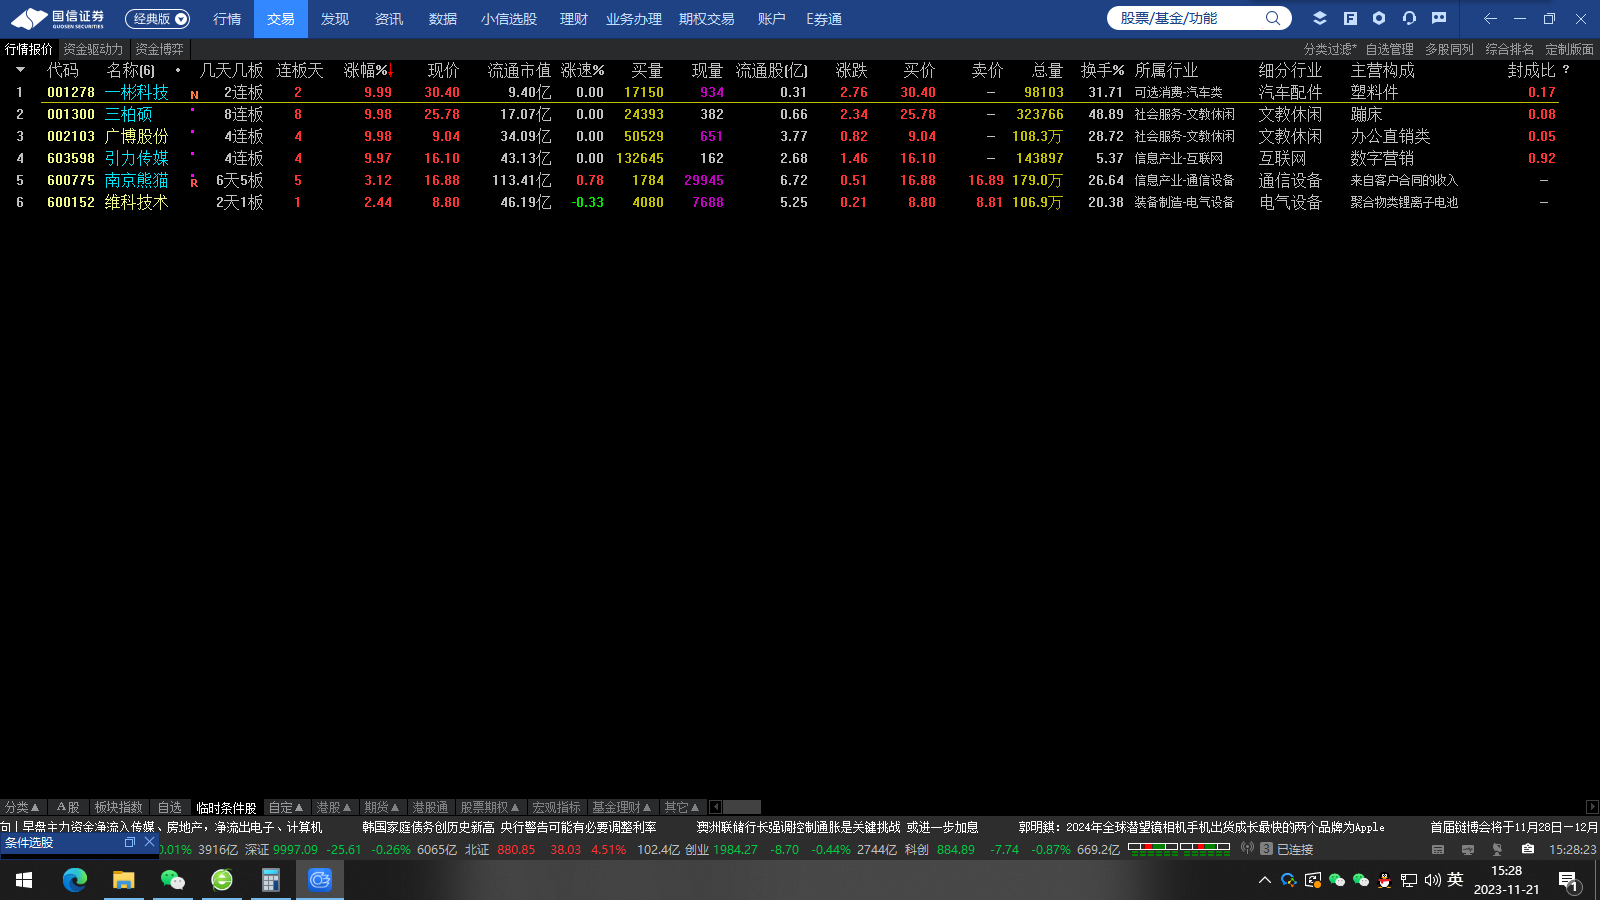The width and height of the screenshot is (1600, 900).
Task: Open the 交易 menu tab
Action: coord(281,19)
